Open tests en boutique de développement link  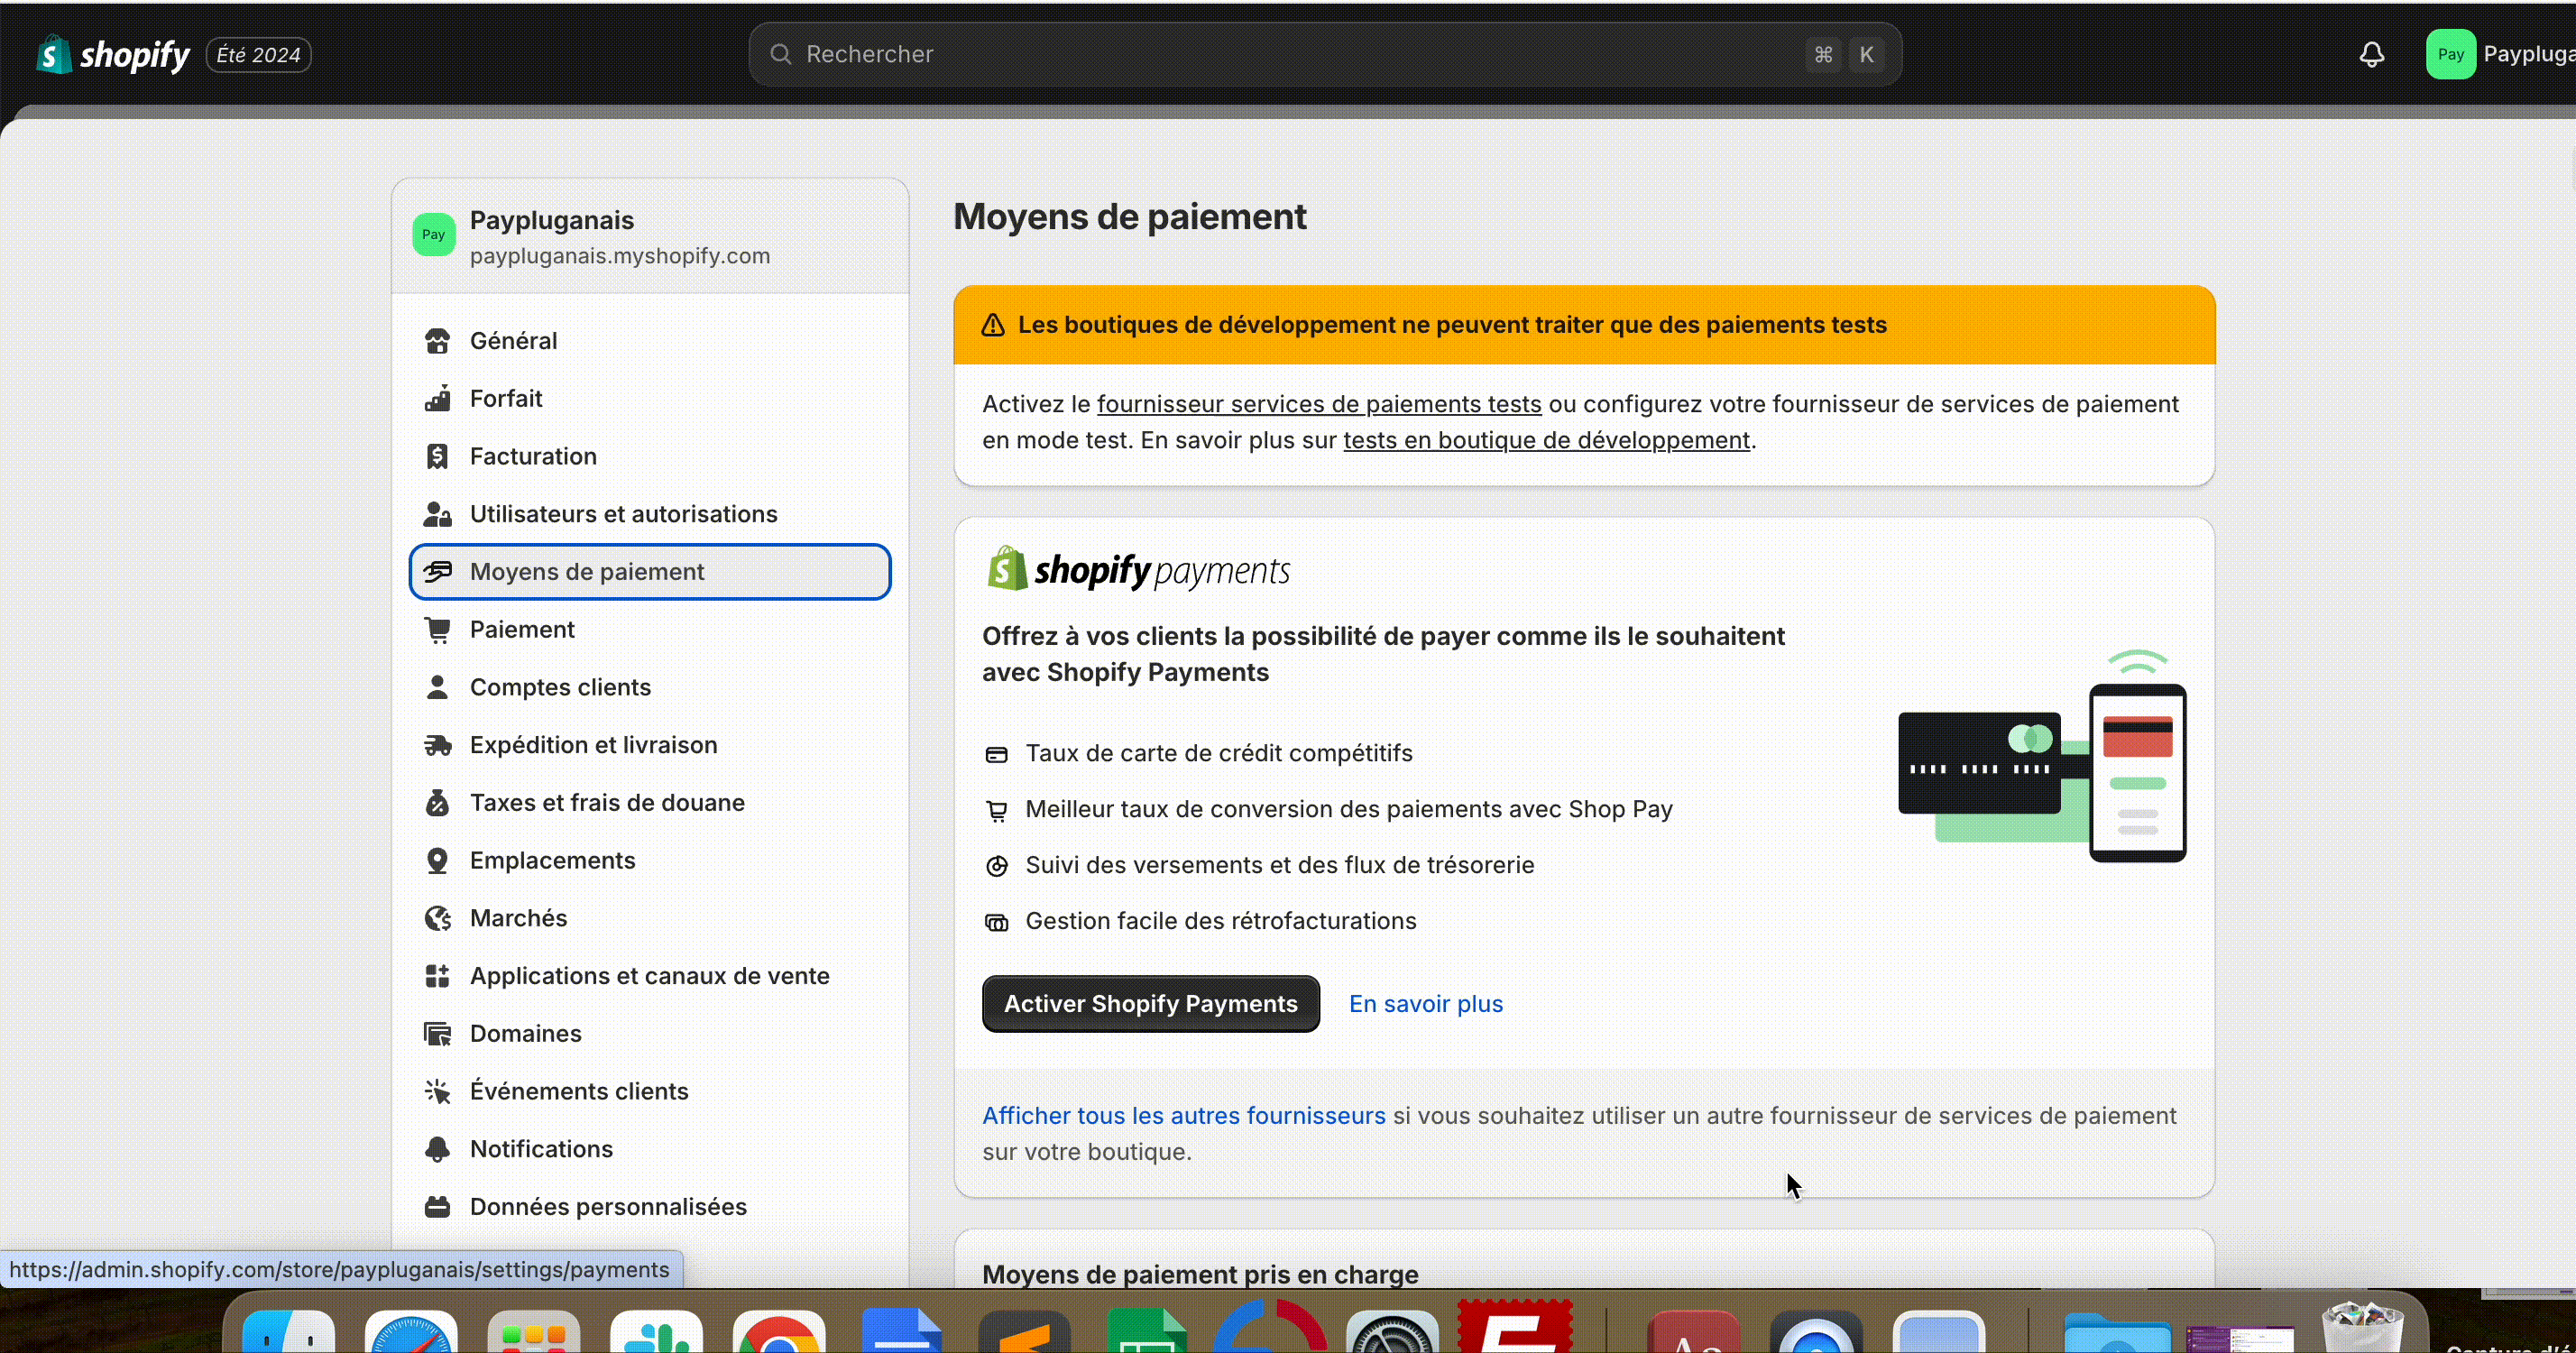pos(1547,440)
